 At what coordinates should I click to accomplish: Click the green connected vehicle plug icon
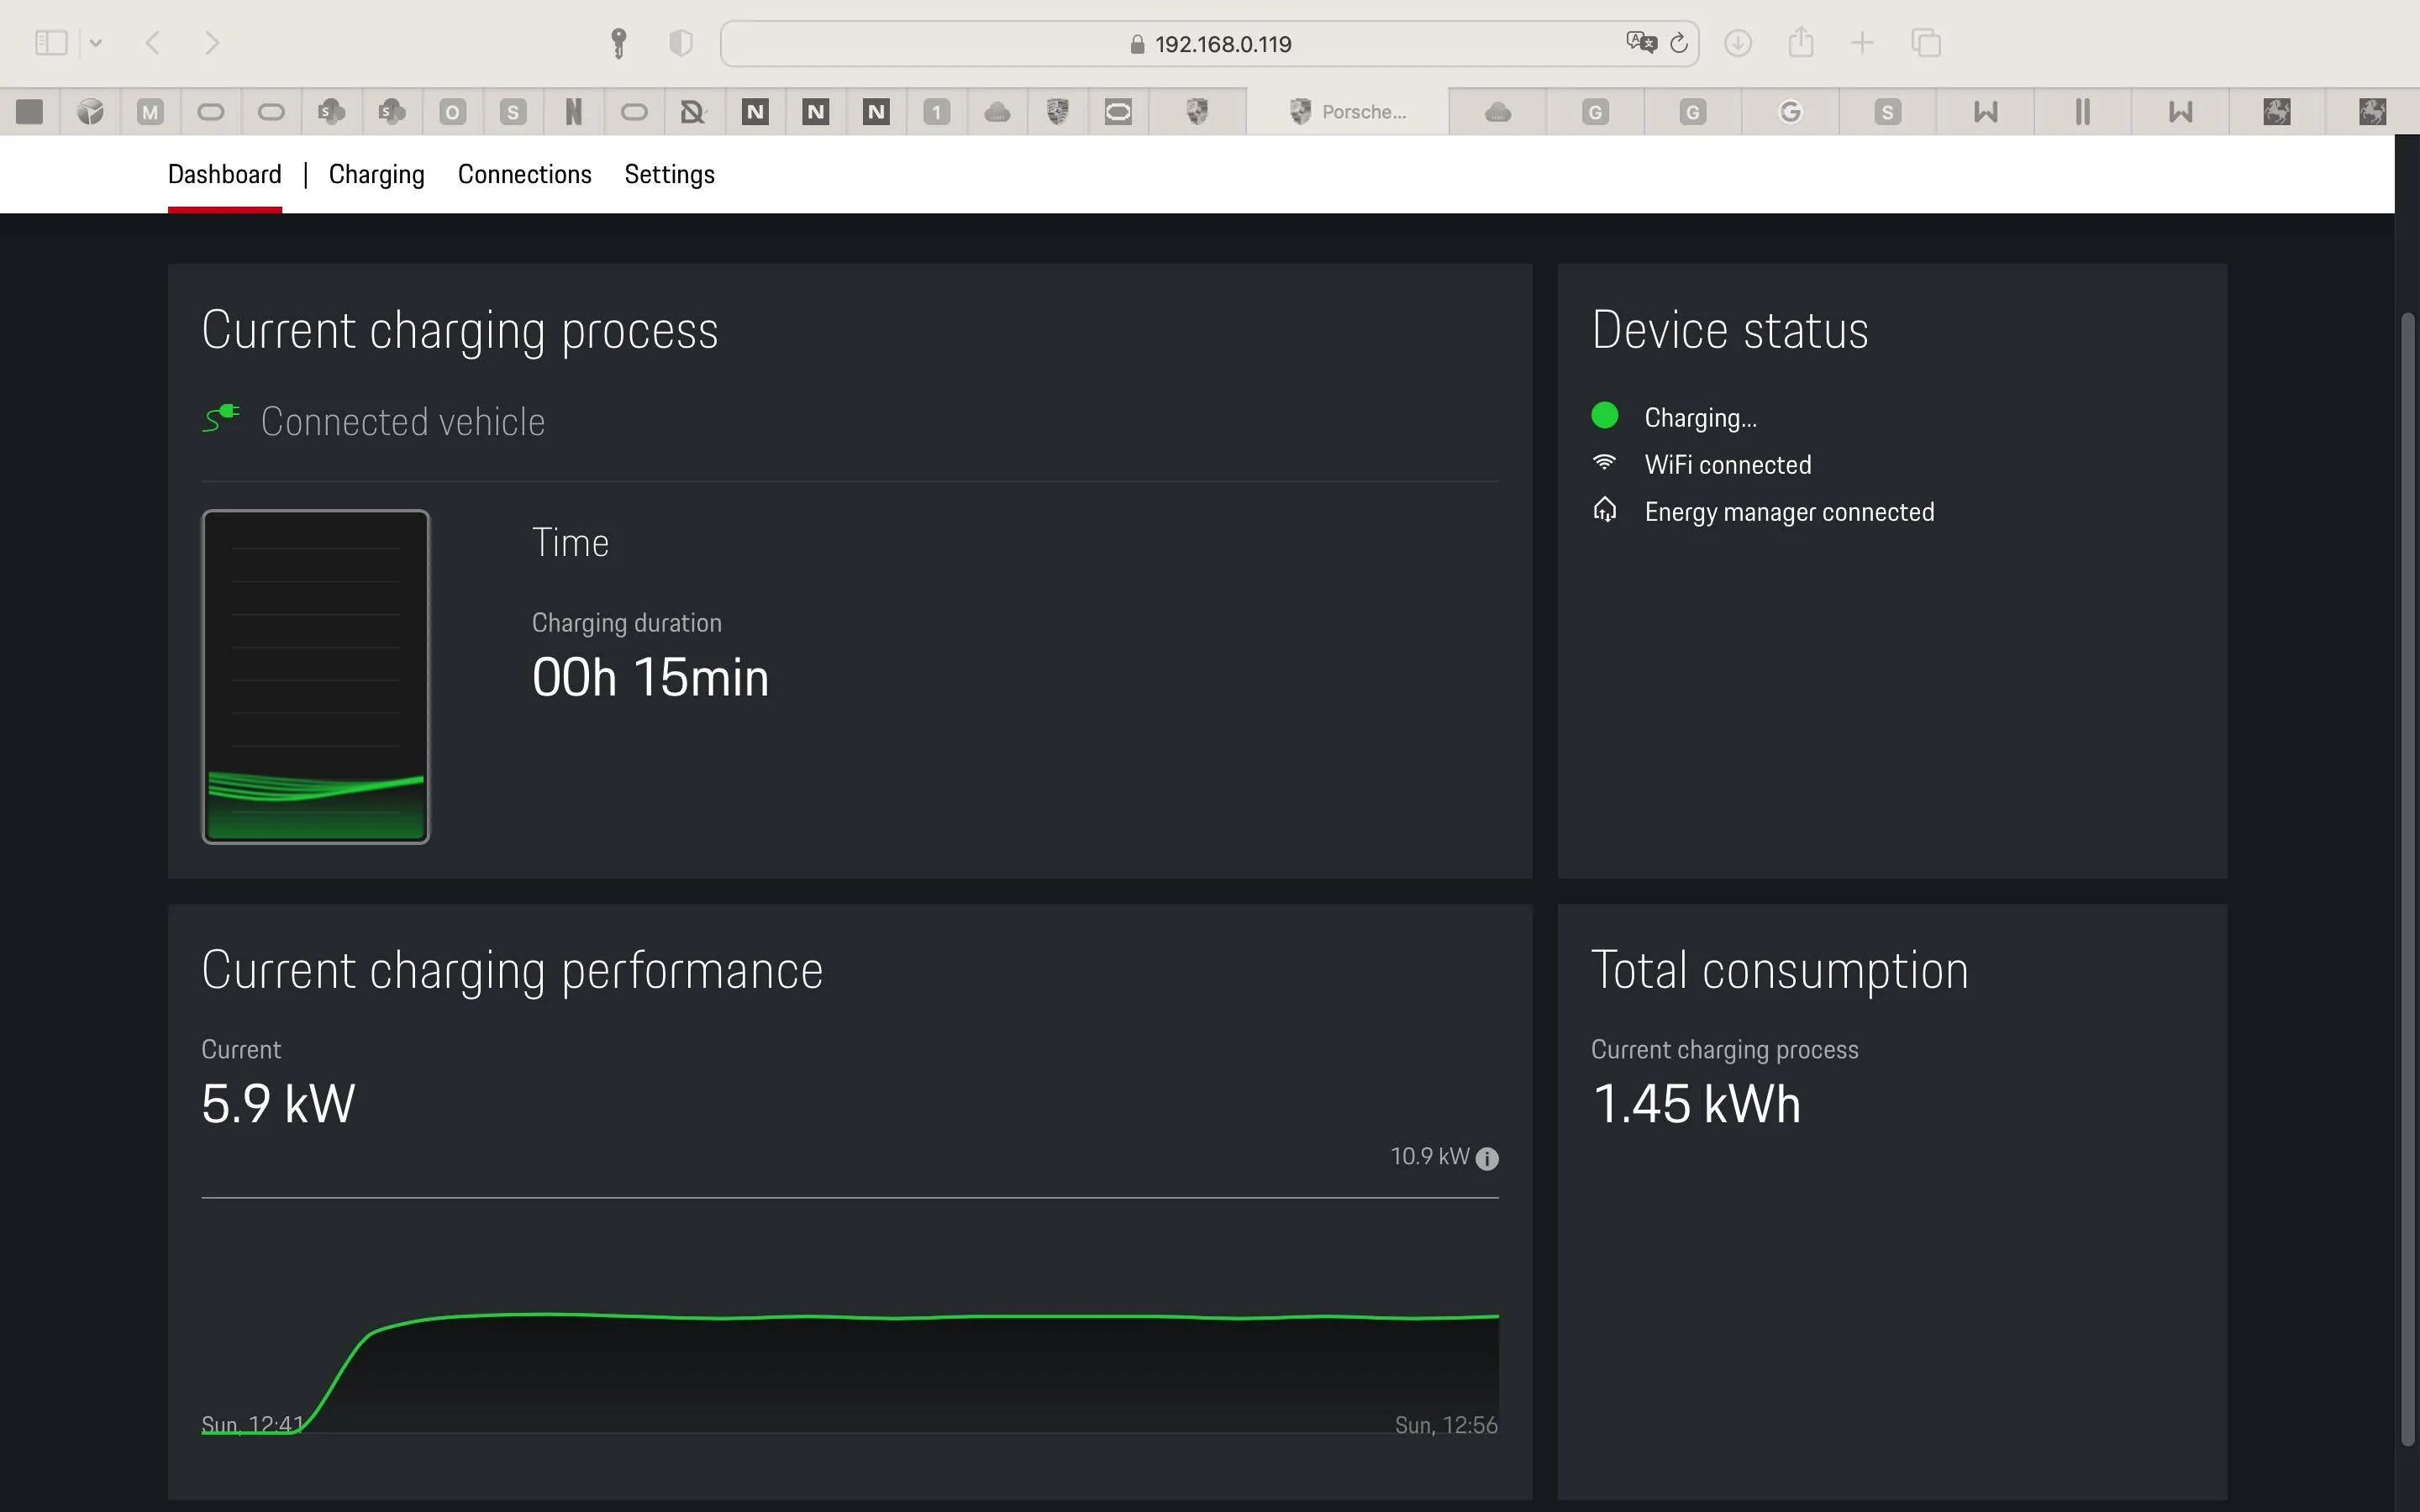(221, 418)
